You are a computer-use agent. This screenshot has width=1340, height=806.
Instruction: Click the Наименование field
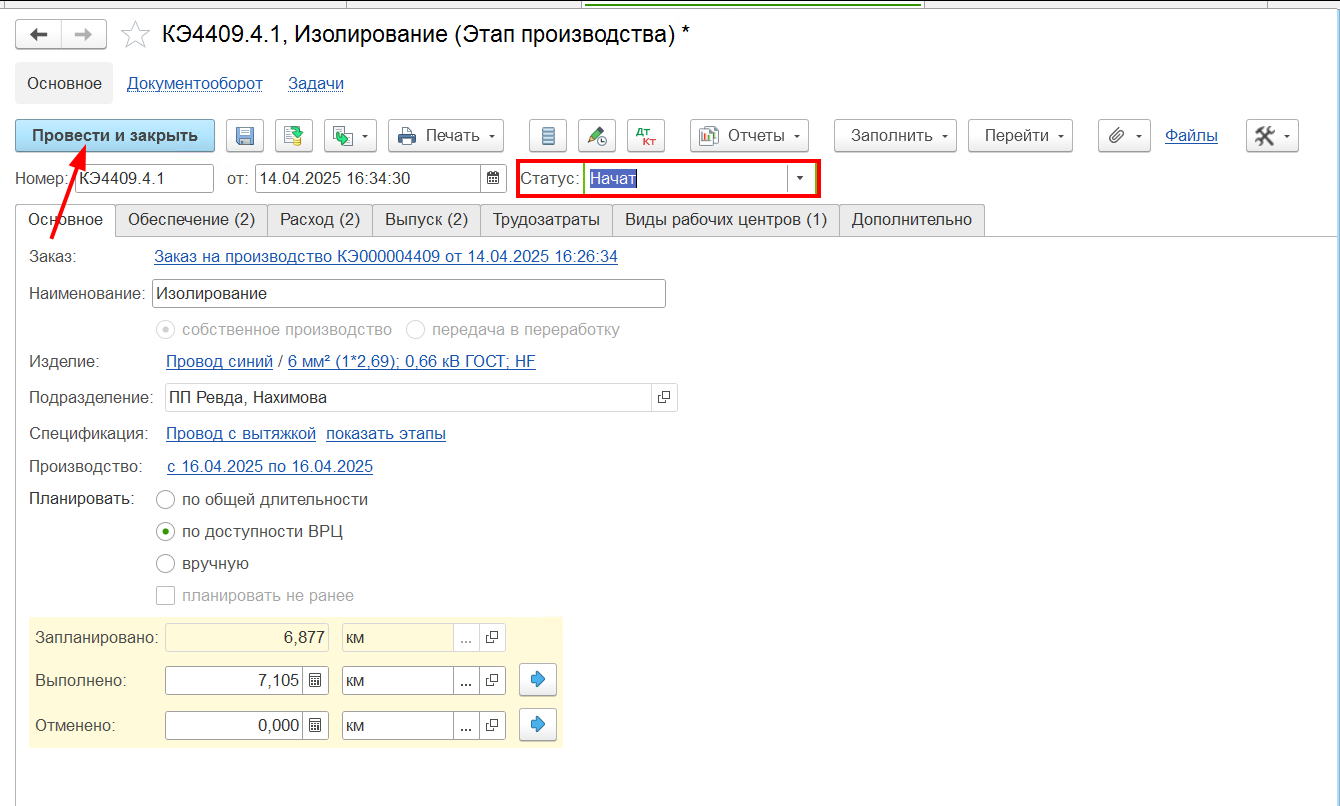tap(408, 294)
